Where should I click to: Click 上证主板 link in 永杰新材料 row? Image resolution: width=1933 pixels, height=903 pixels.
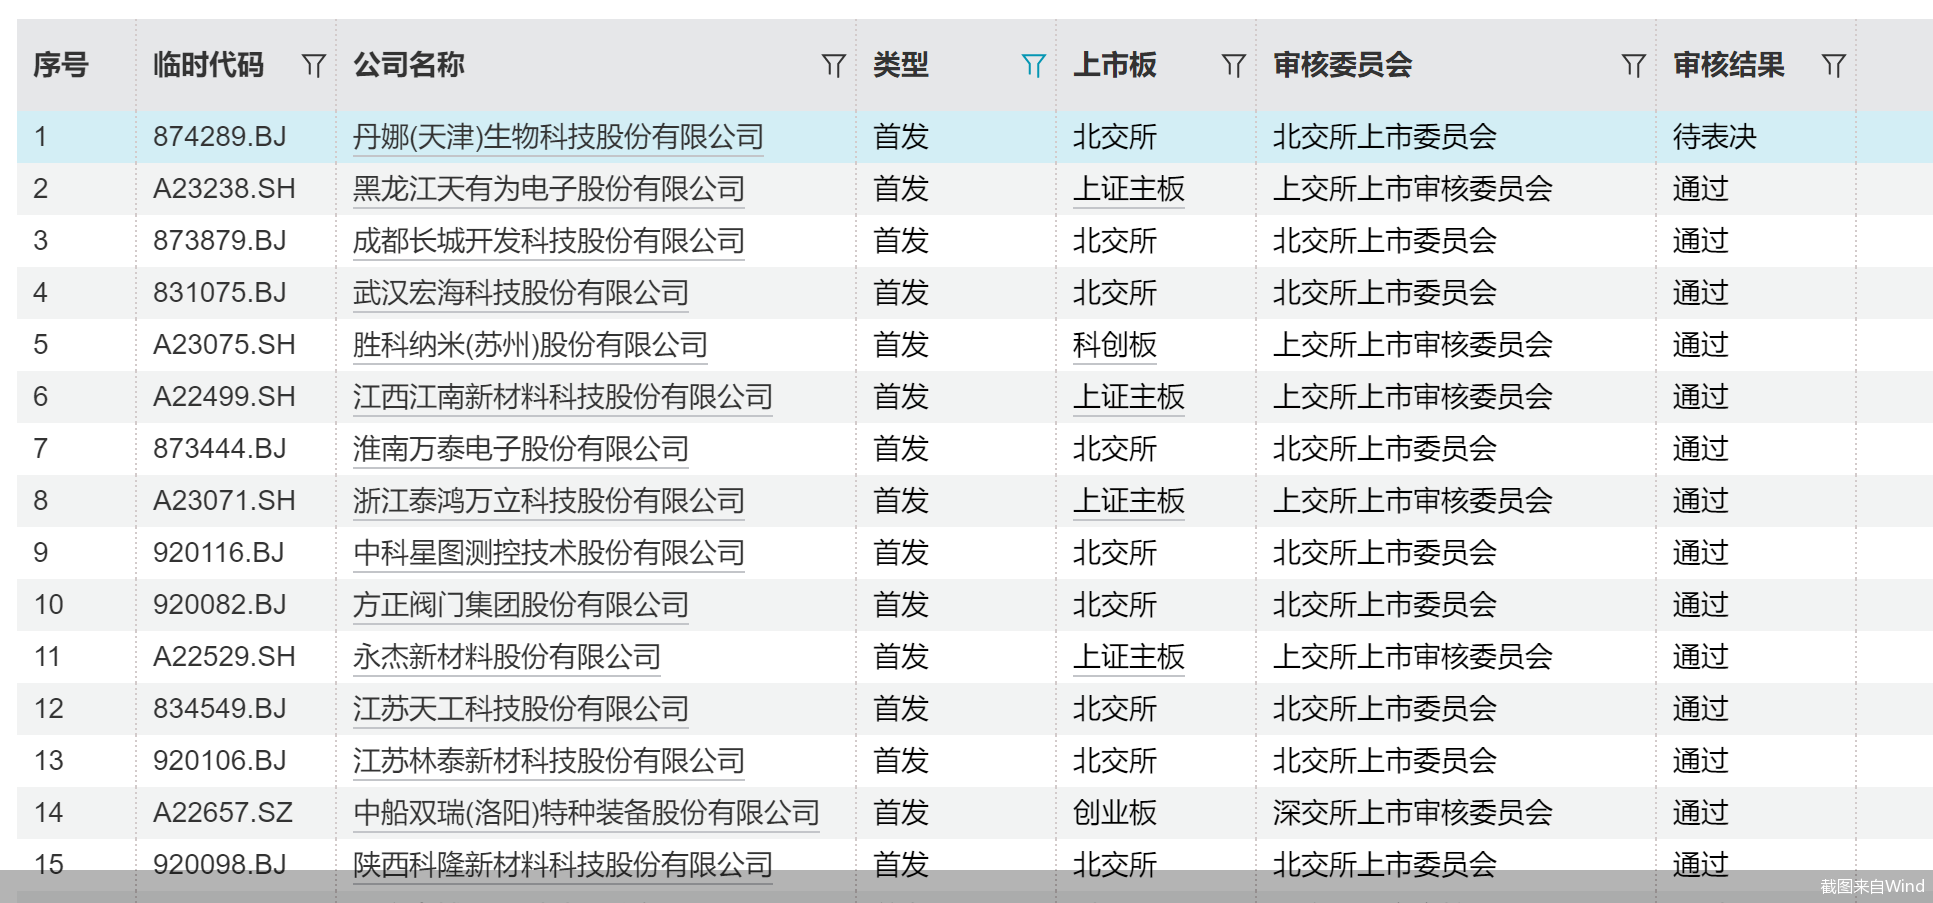click(1129, 657)
